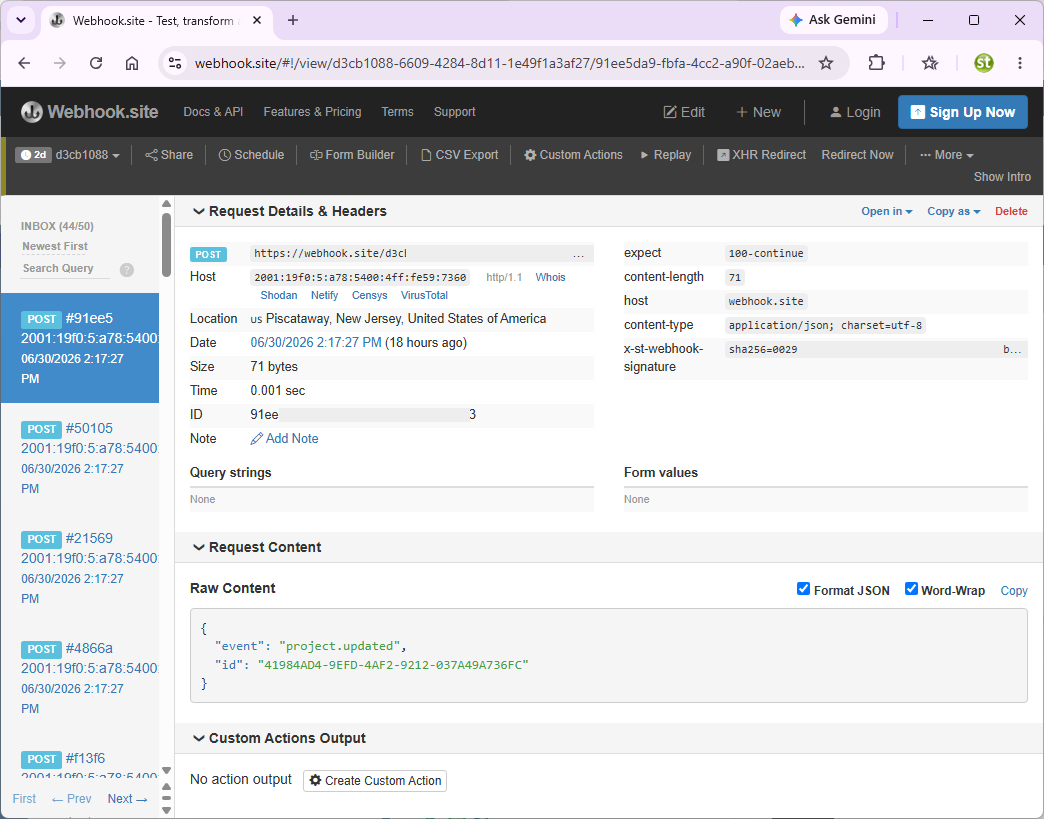1044x819 pixels.
Task: Toggle the Word-Wrap checkbox
Action: pos(911,589)
